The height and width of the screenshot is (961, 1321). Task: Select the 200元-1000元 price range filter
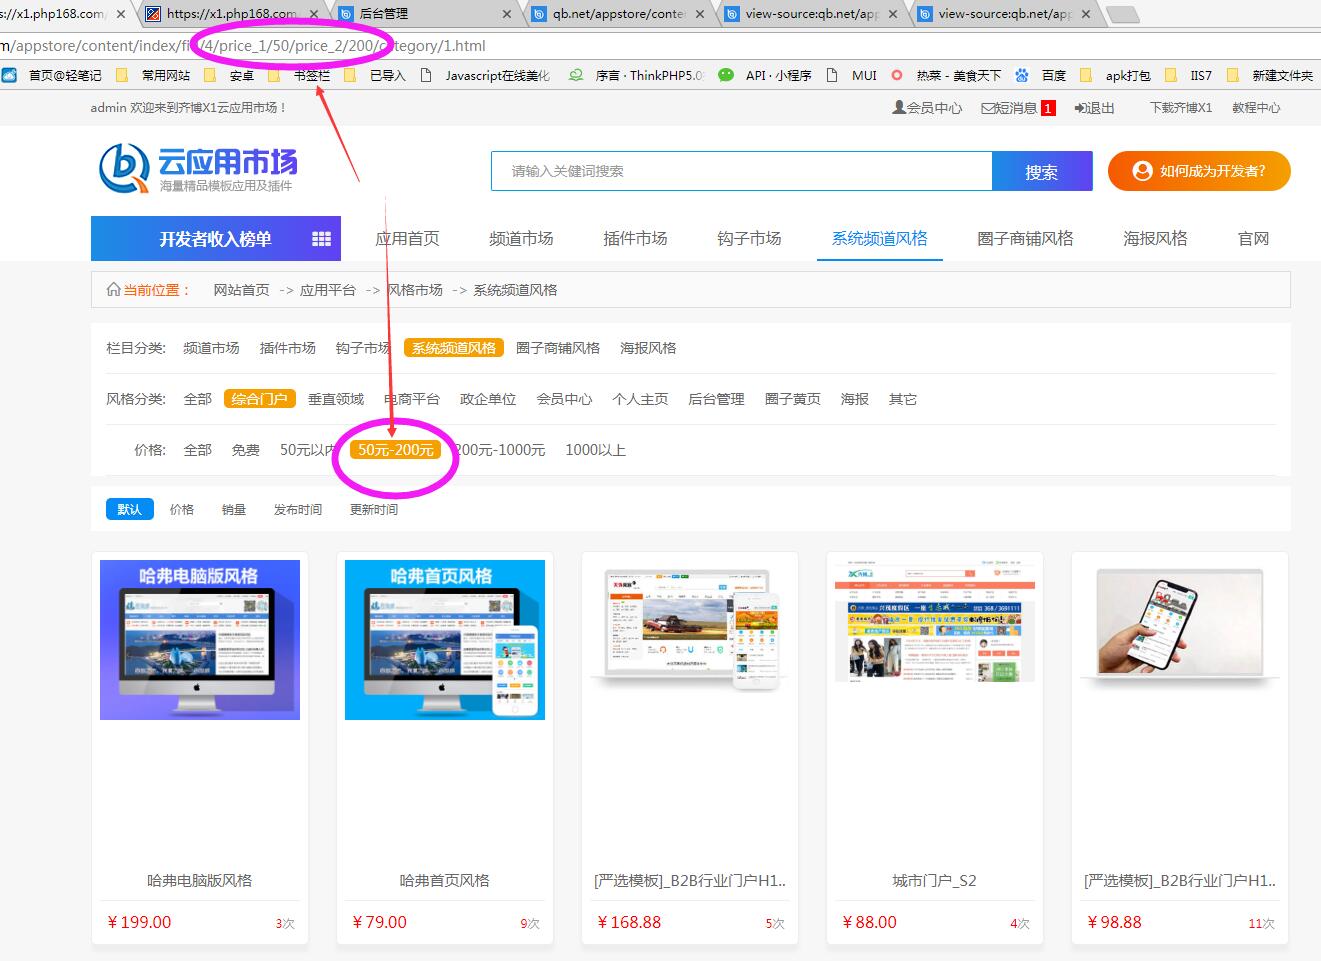click(x=501, y=450)
